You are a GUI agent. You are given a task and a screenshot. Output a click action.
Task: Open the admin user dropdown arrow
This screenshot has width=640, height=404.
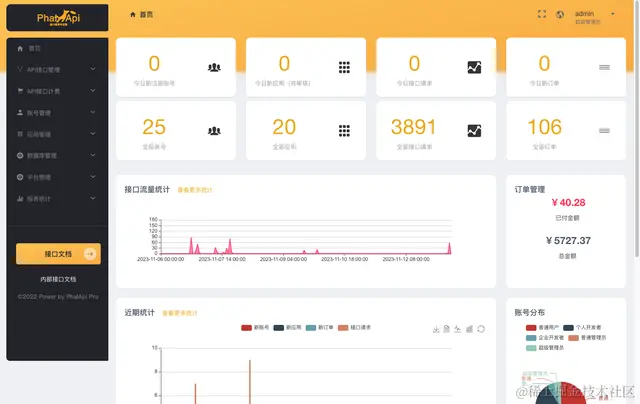pos(613,14)
